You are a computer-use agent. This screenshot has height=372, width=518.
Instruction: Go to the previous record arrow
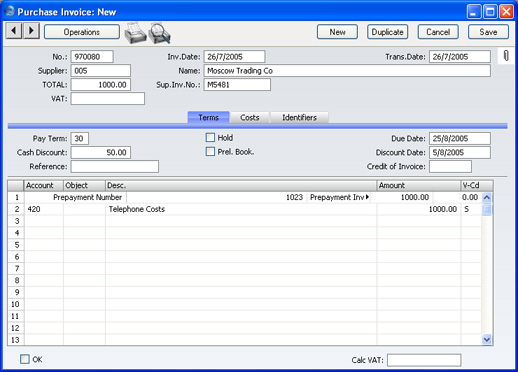coord(14,31)
